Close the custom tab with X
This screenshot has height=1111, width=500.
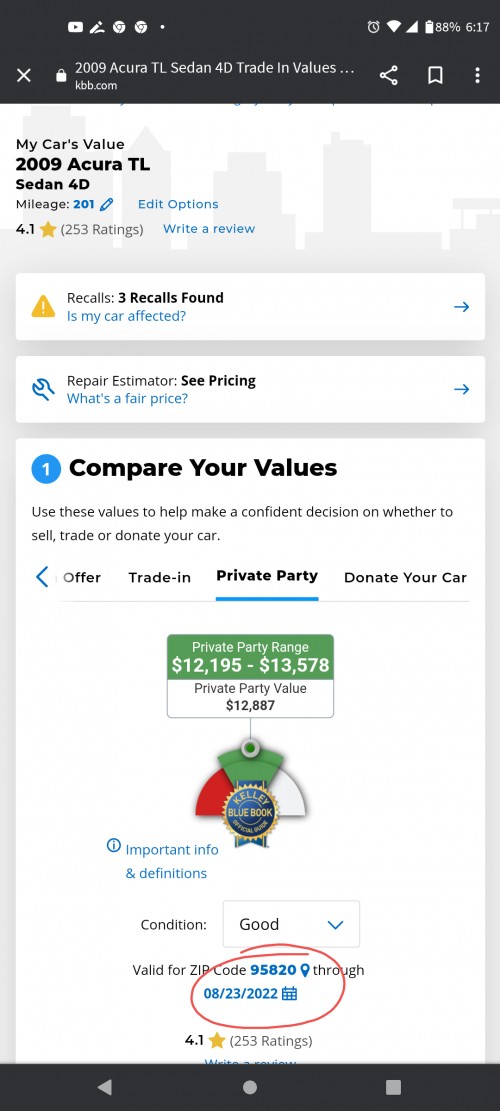pos(24,75)
